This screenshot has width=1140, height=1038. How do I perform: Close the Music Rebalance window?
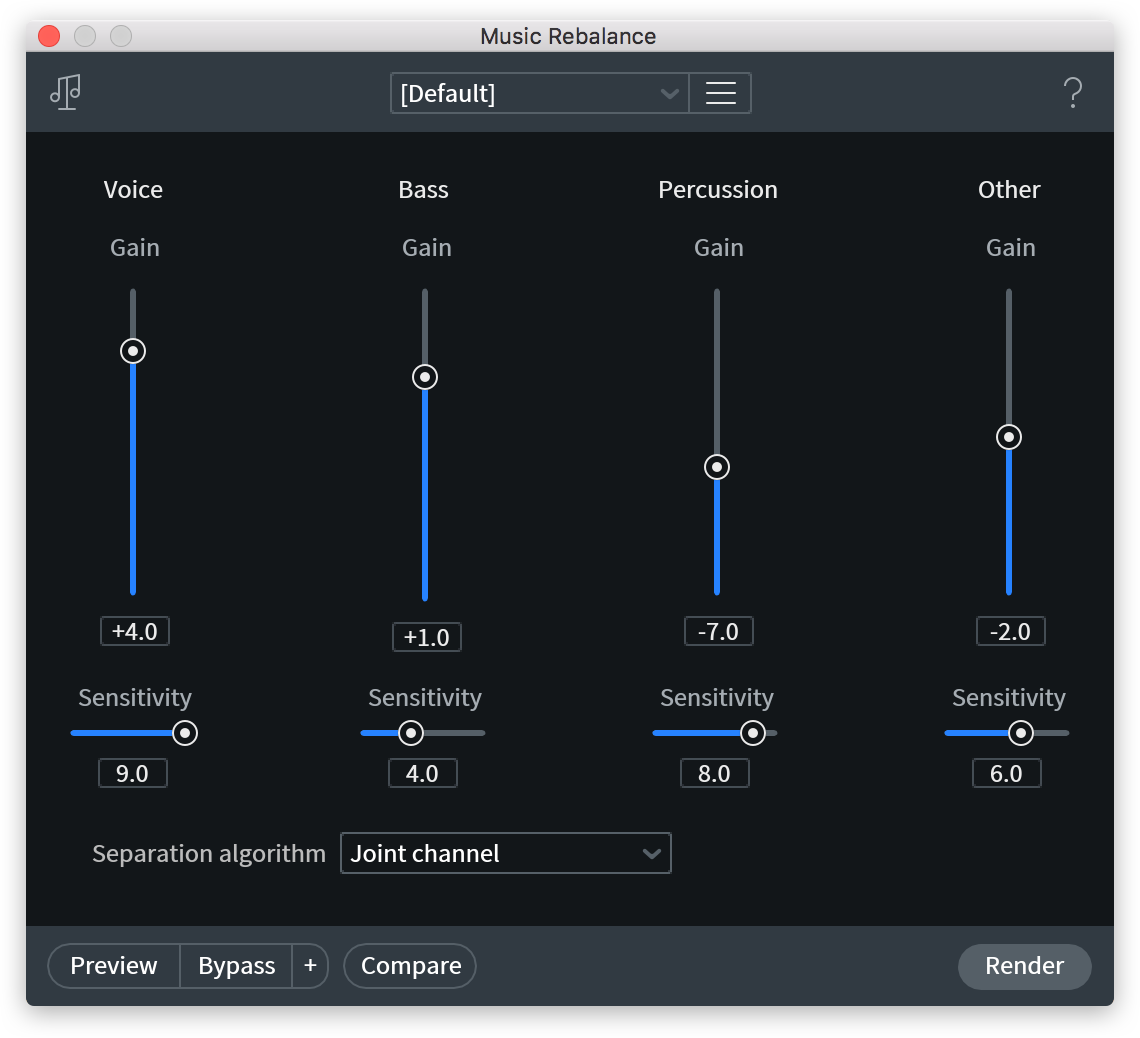tap(49, 37)
